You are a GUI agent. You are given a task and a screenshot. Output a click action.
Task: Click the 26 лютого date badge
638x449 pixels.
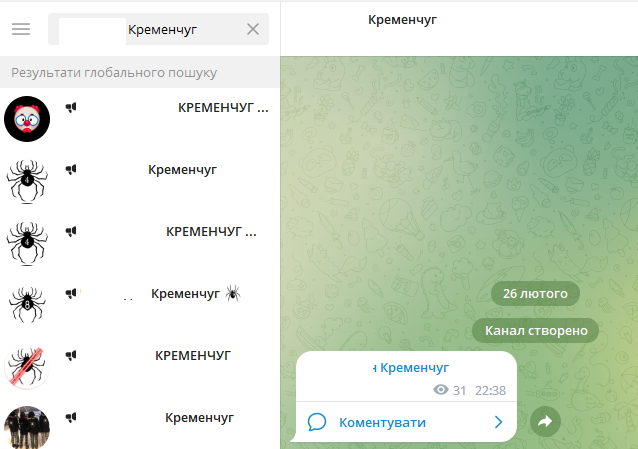click(x=535, y=293)
